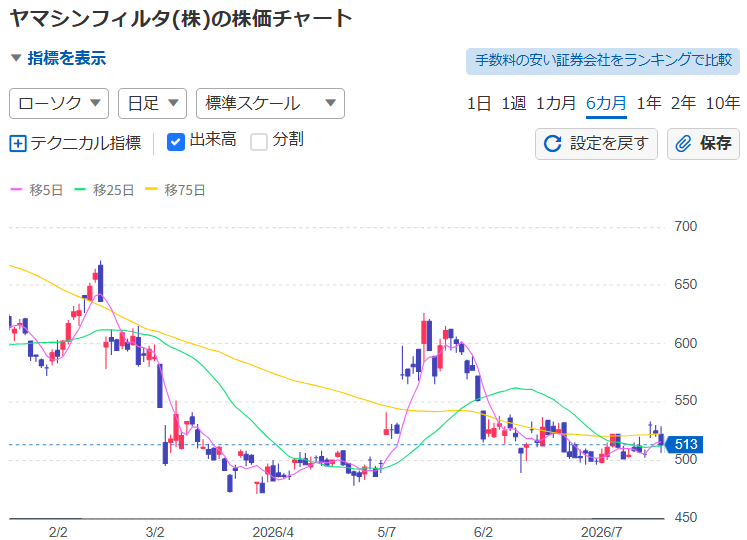Click the 600 price axis label
Viewport: 747px width, 540px height.
[686, 343]
